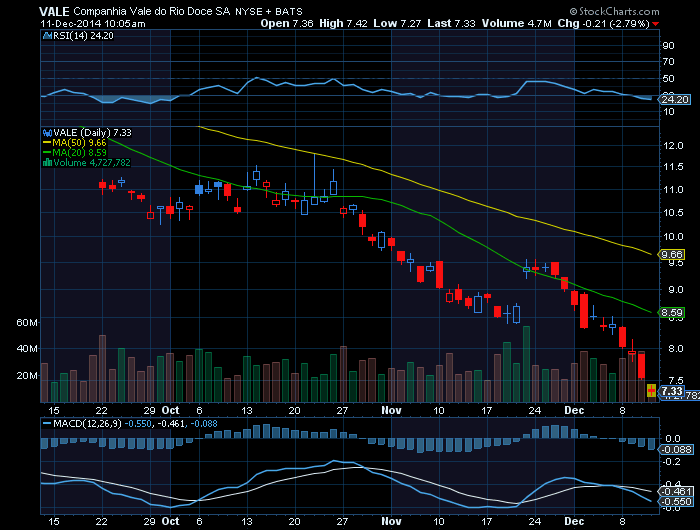Click the 90 level on the RSI axis
The width and height of the screenshot is (700, 530).
668,46
